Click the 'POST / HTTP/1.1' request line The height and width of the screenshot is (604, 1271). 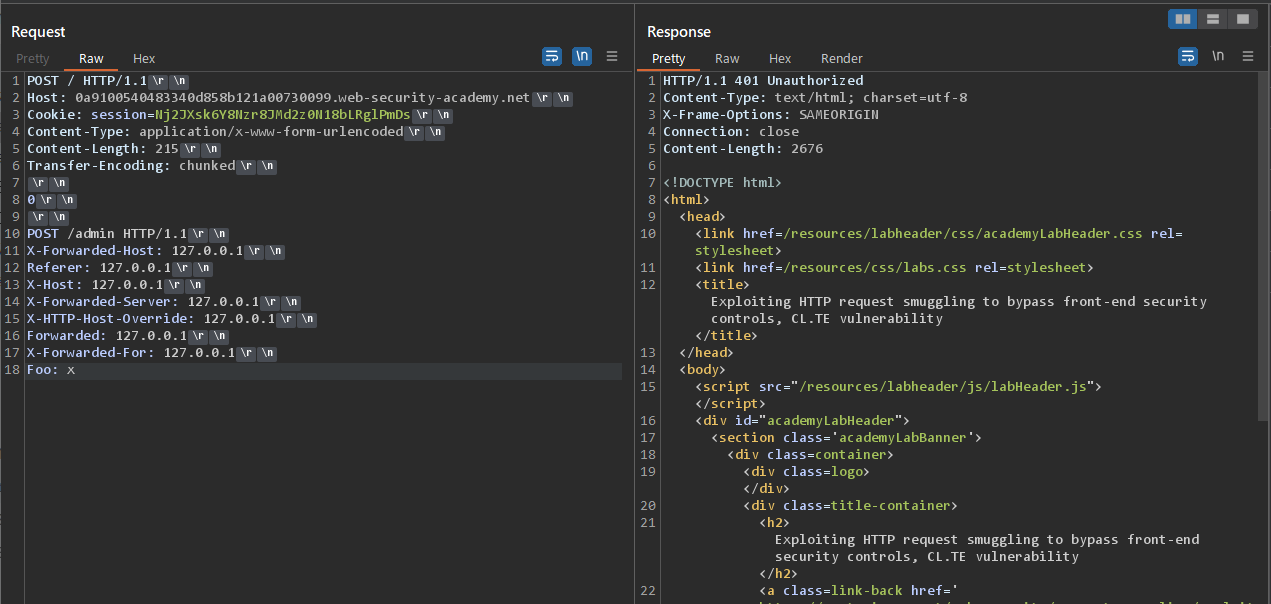pyautogui.click(x=107, y=81)
